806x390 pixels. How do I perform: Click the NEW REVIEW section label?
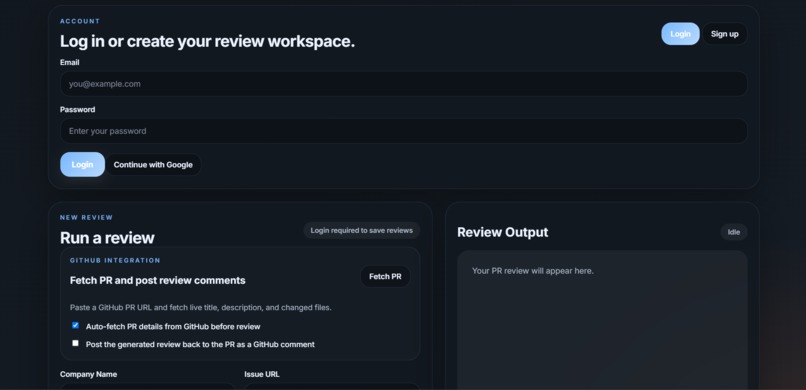click(x=86, y=217)
